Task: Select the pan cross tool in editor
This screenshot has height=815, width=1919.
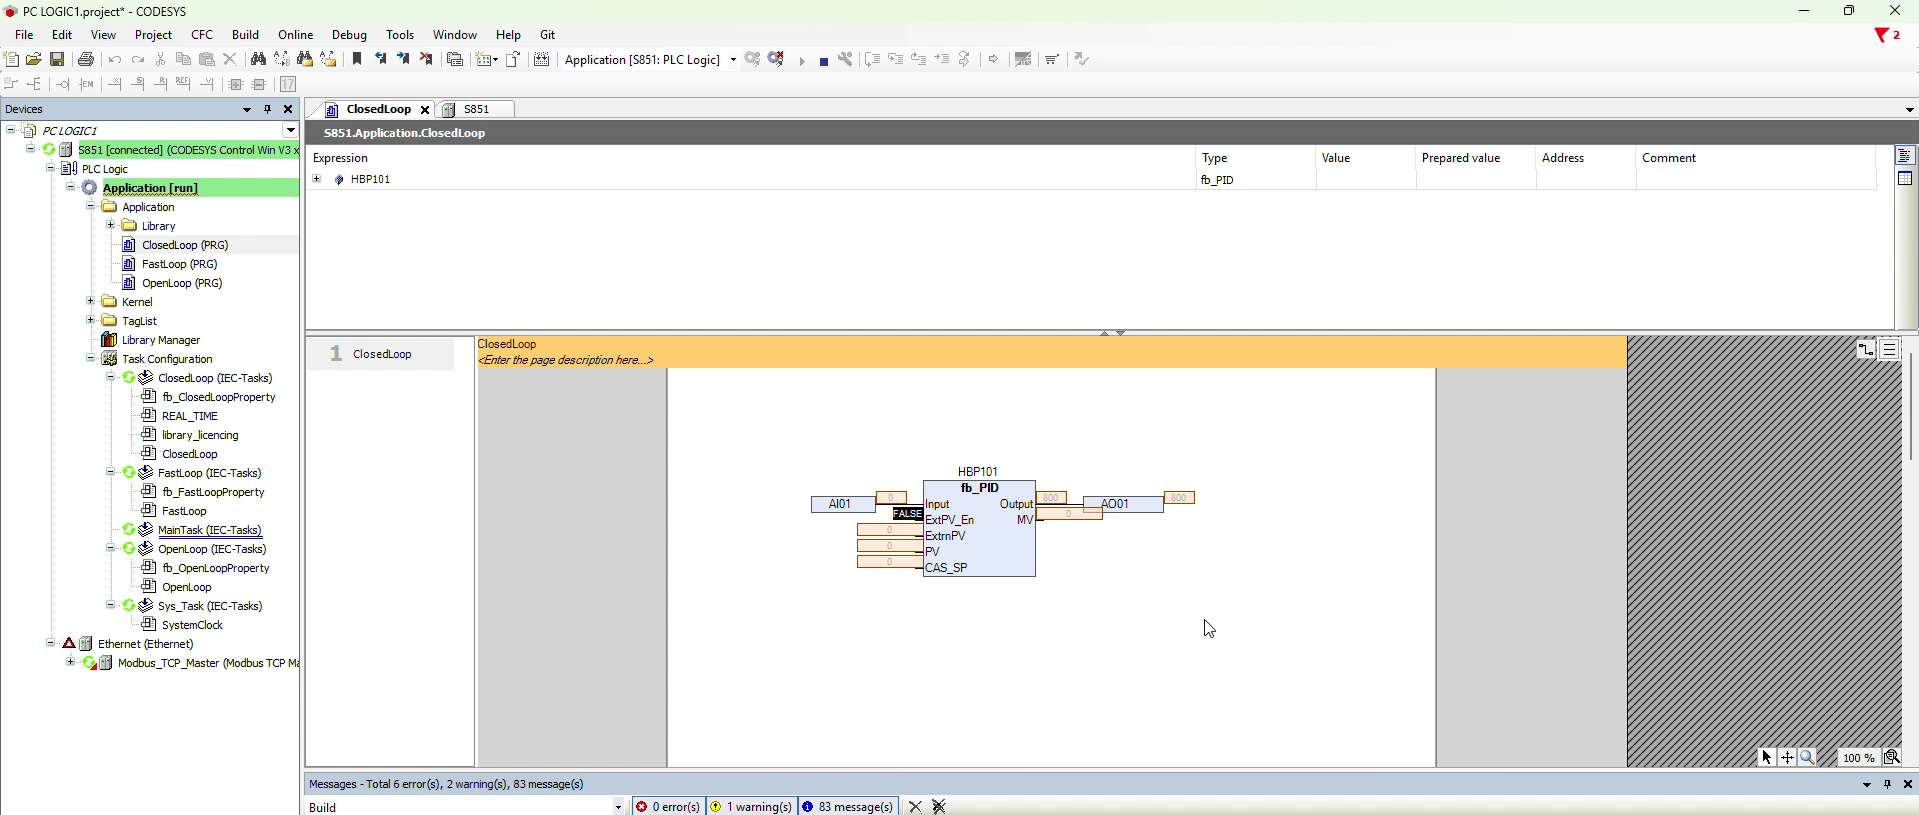Action: [1787, 757]
